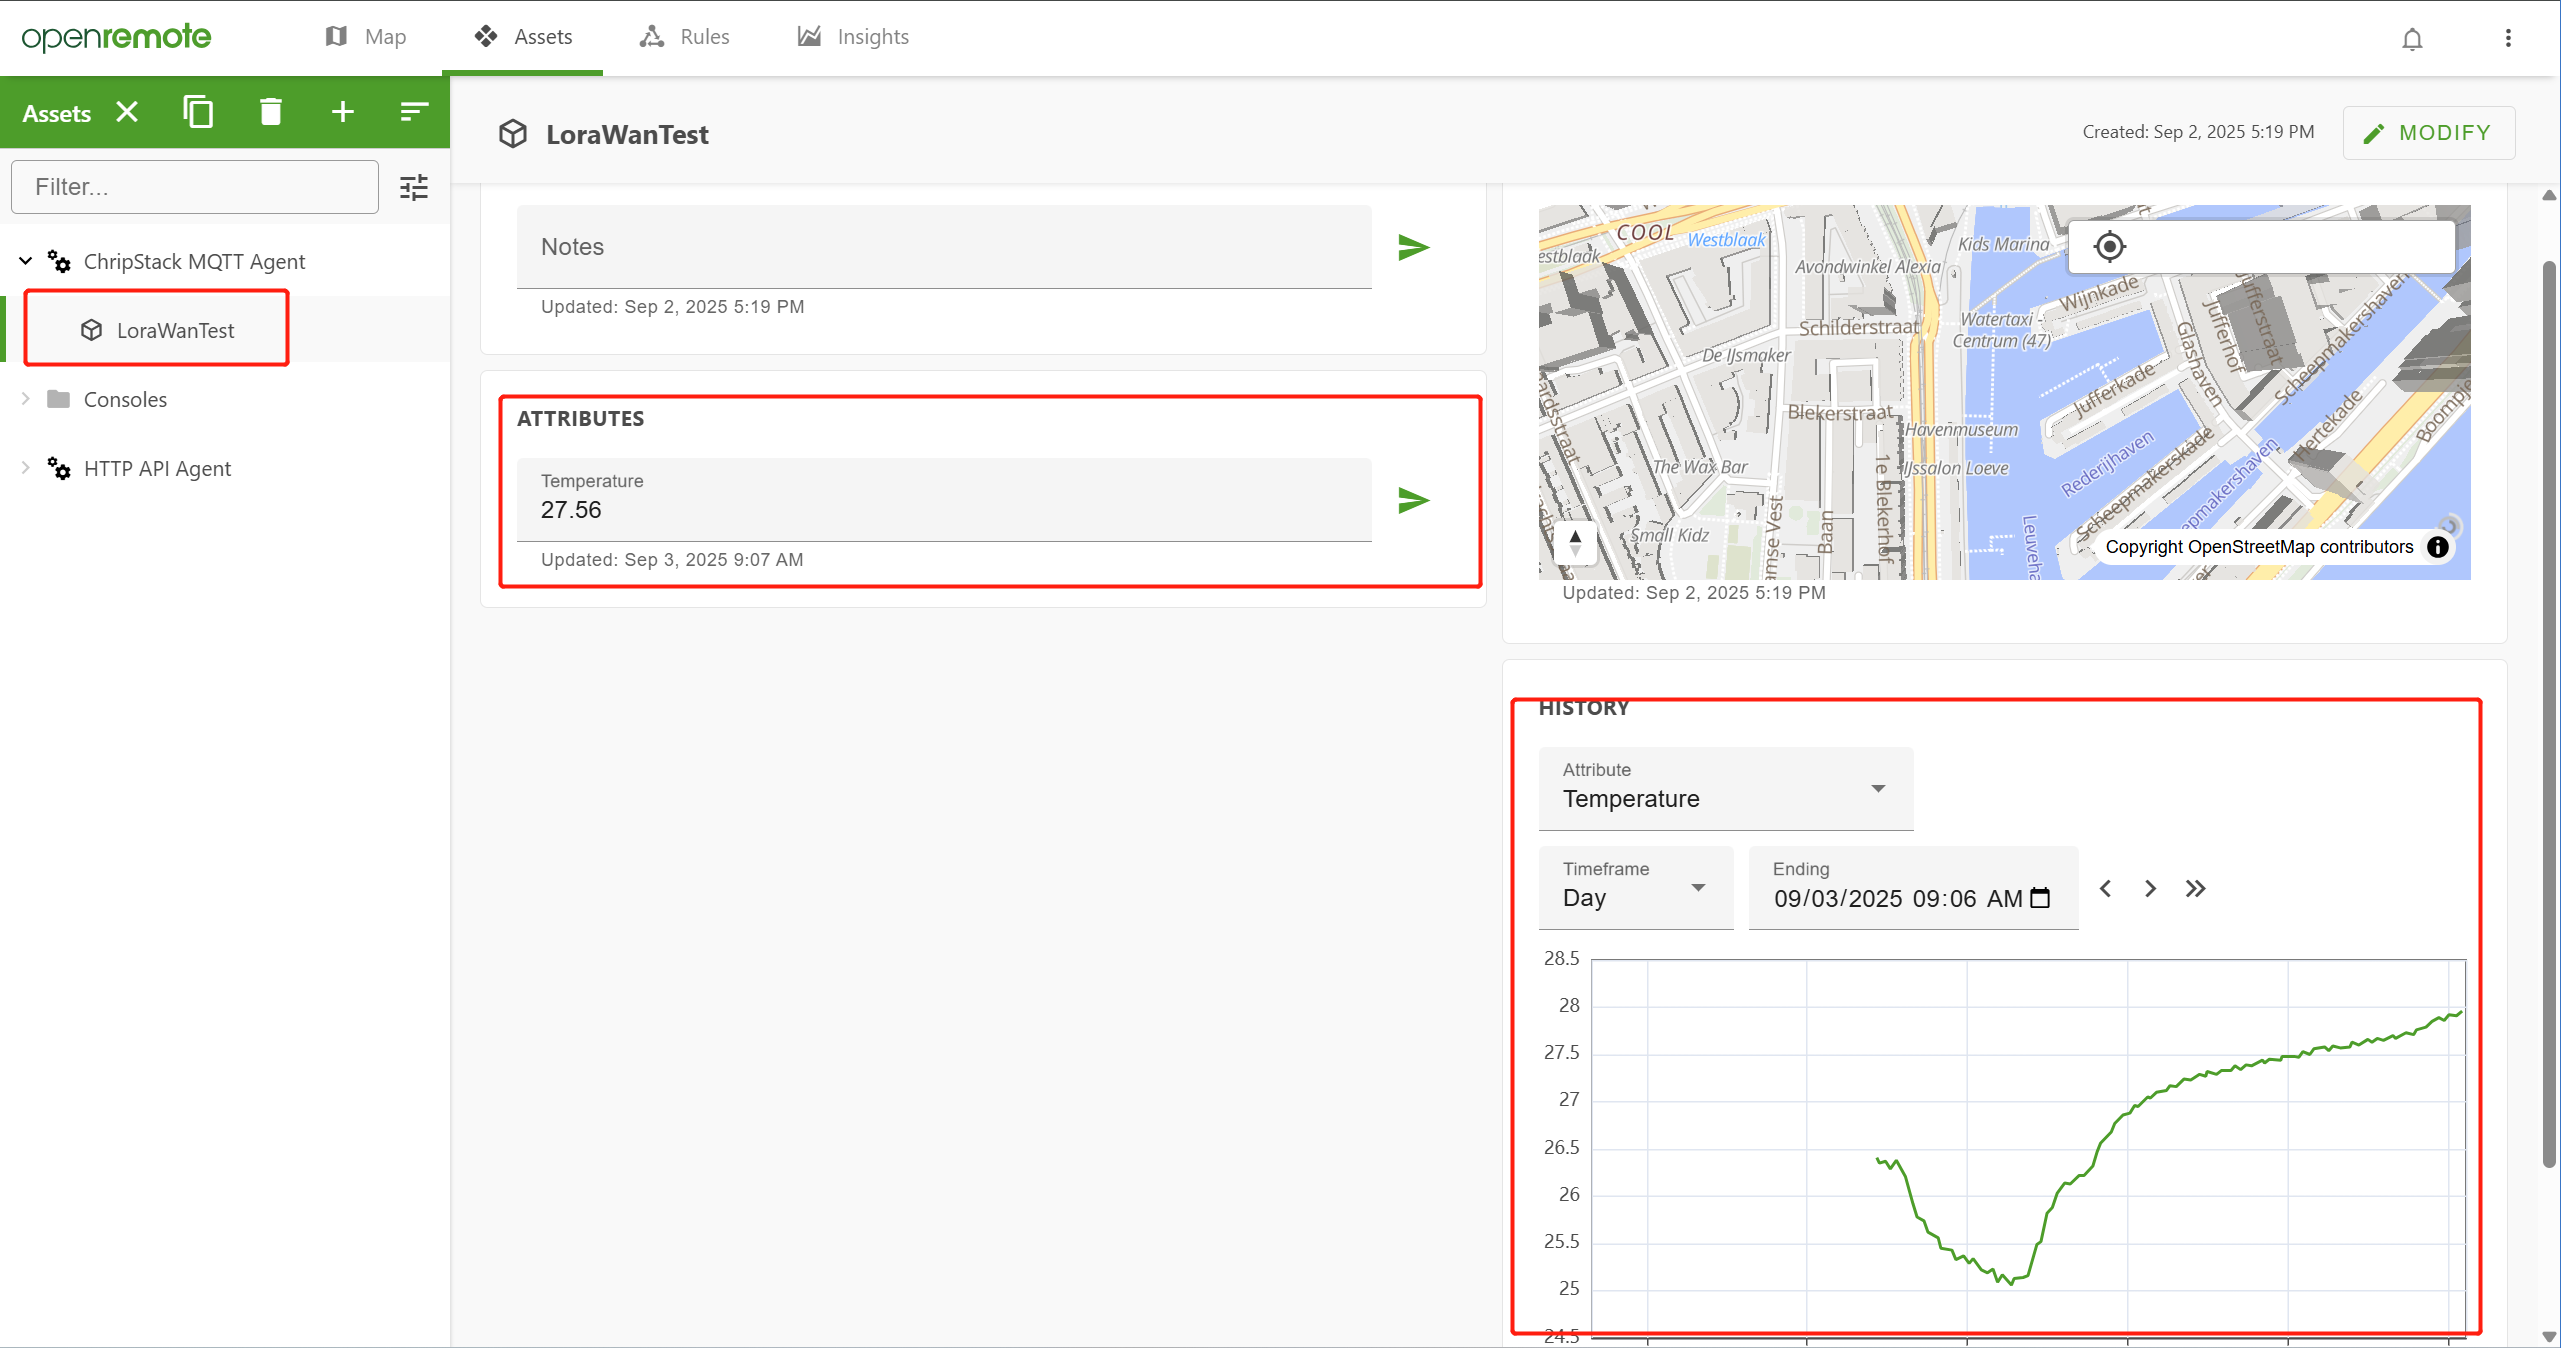Send the Notes value

click(1414, 247)
